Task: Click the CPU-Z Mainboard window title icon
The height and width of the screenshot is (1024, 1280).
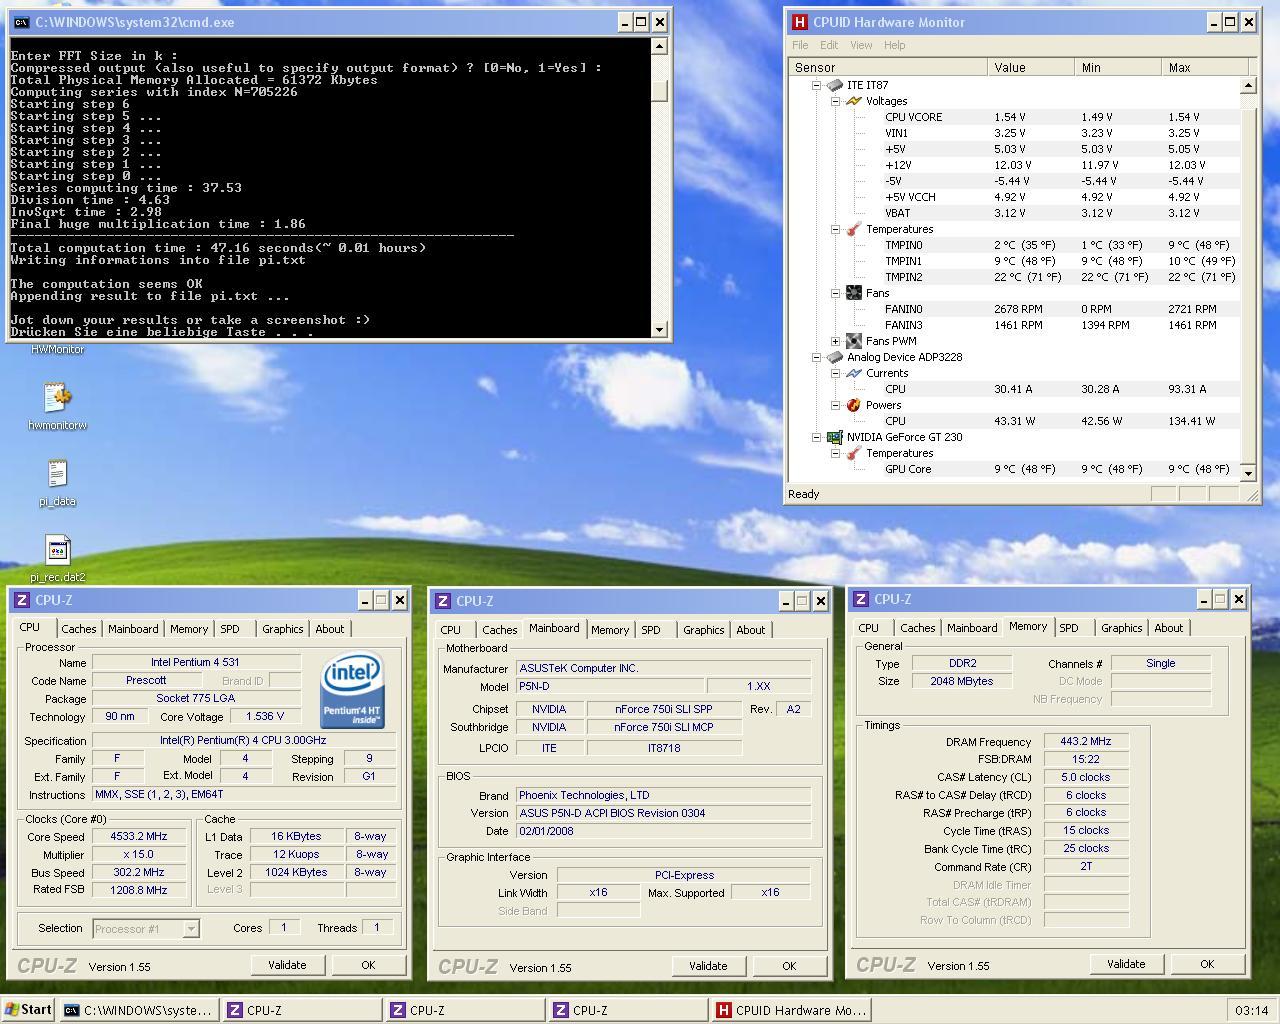Action: [444, 601]
